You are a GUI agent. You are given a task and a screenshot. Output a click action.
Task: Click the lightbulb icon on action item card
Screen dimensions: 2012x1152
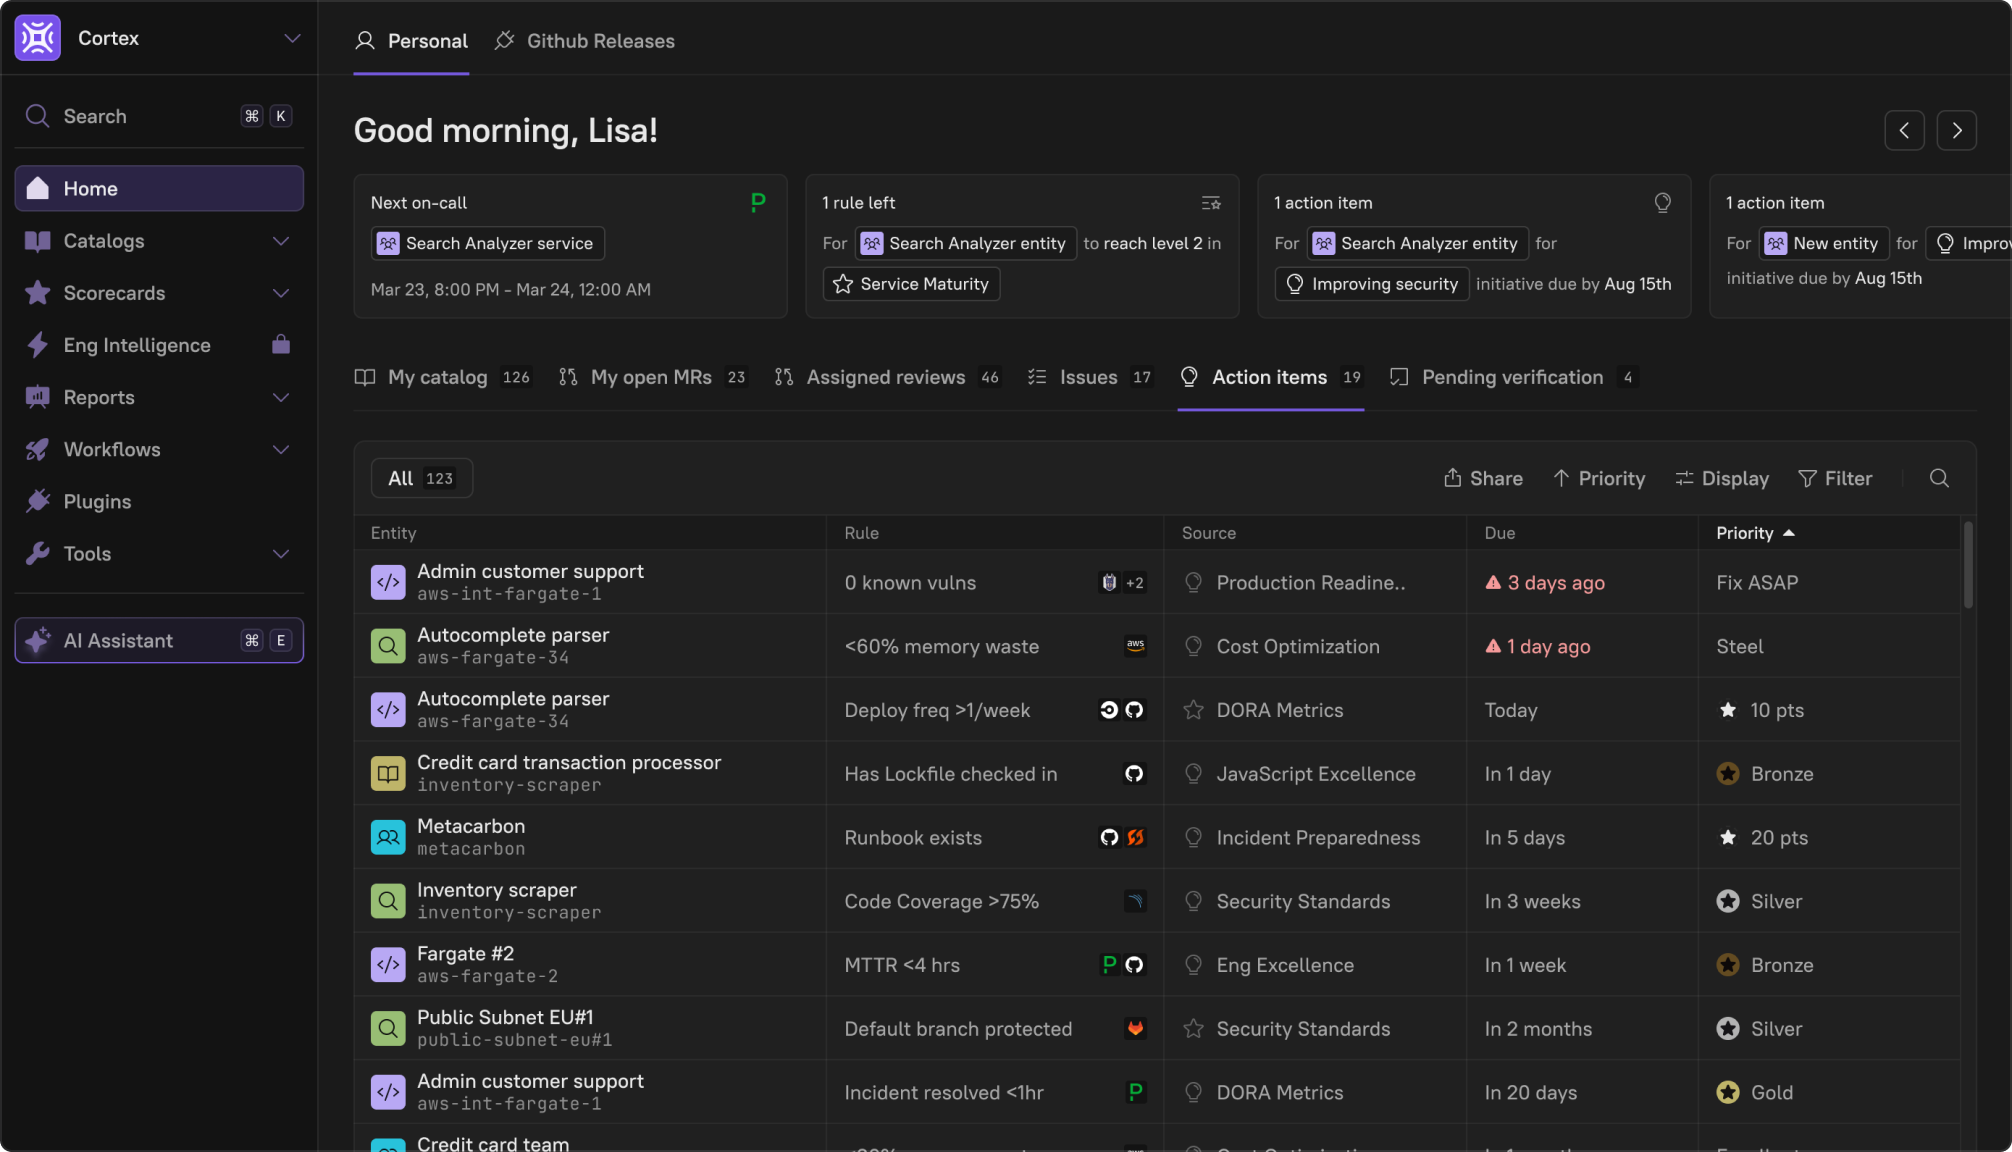(1662, 203)
